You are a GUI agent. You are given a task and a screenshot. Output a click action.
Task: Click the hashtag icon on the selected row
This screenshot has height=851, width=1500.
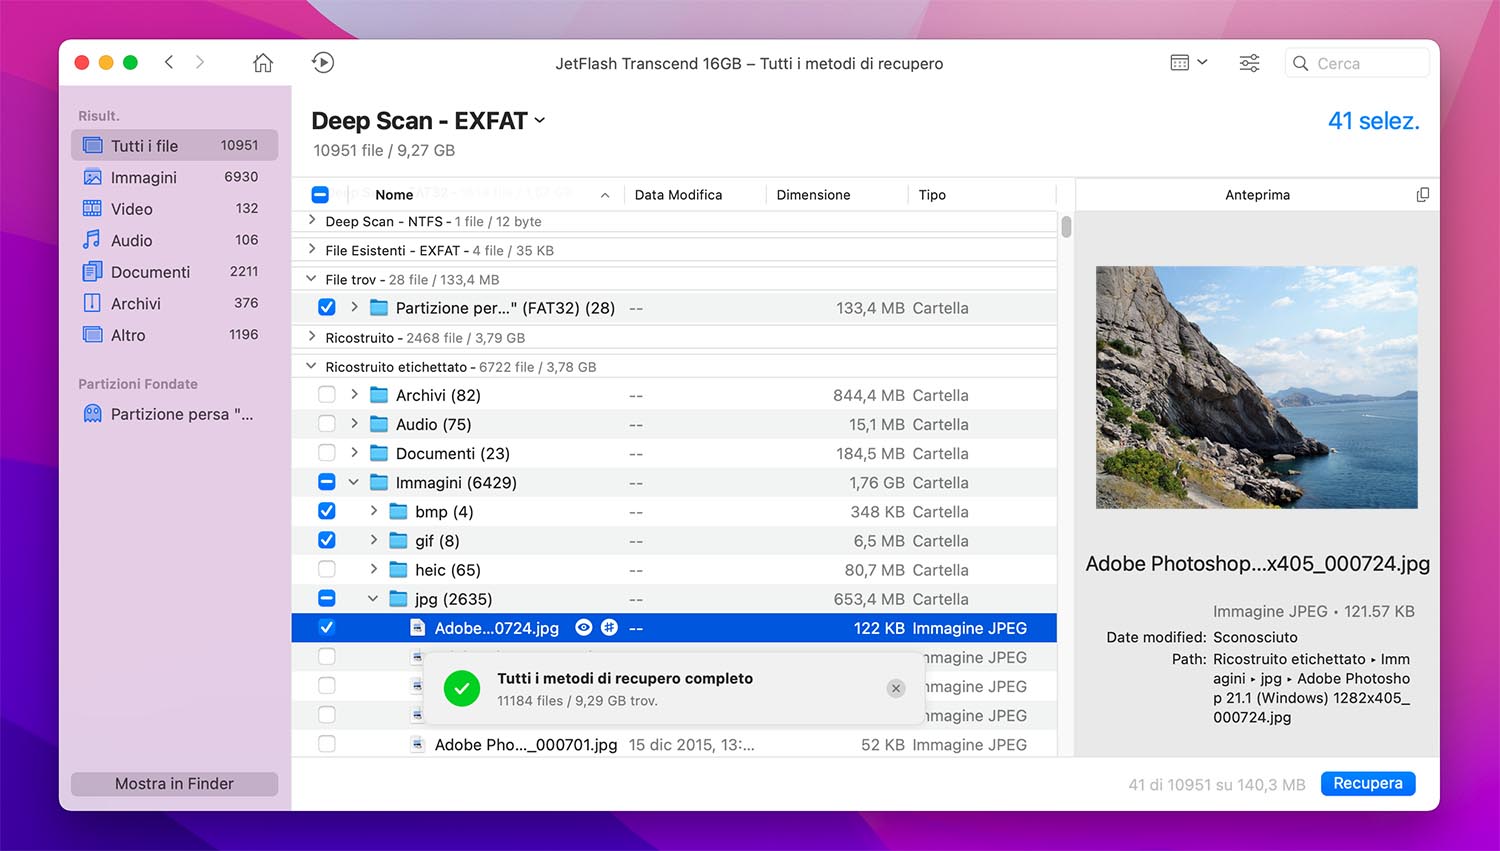click(611, 627)
